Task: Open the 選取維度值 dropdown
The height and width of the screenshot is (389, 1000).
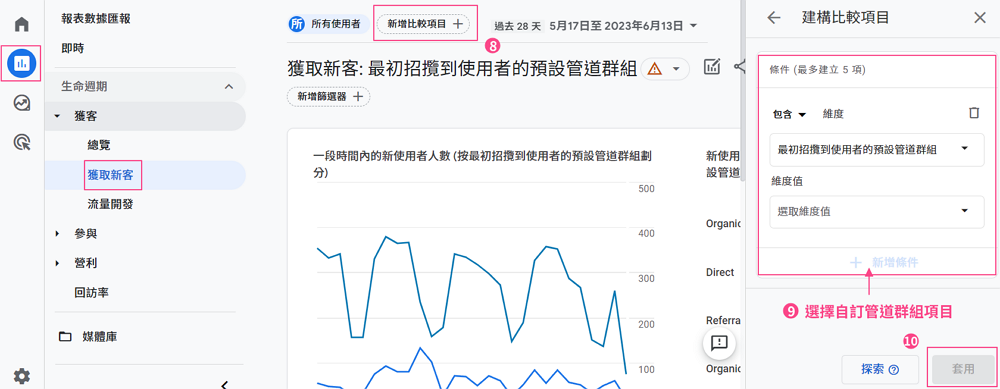Action: point(877,212)
